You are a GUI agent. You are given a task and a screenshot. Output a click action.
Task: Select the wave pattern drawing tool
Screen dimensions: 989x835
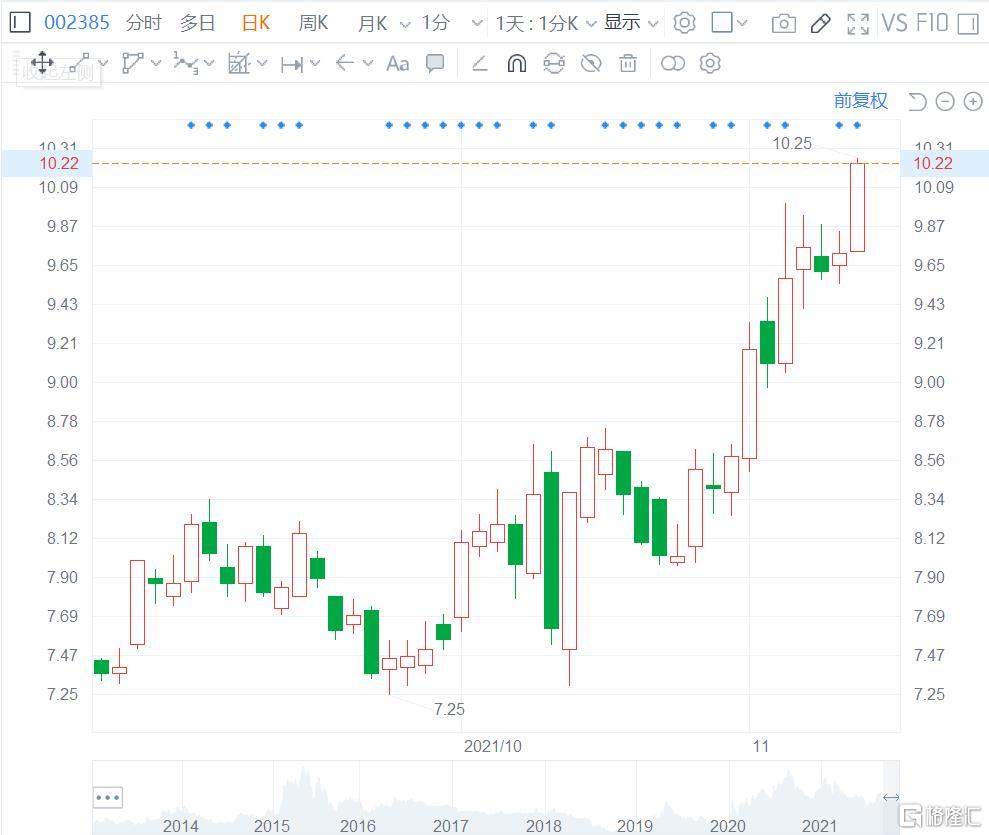point(185,63)
